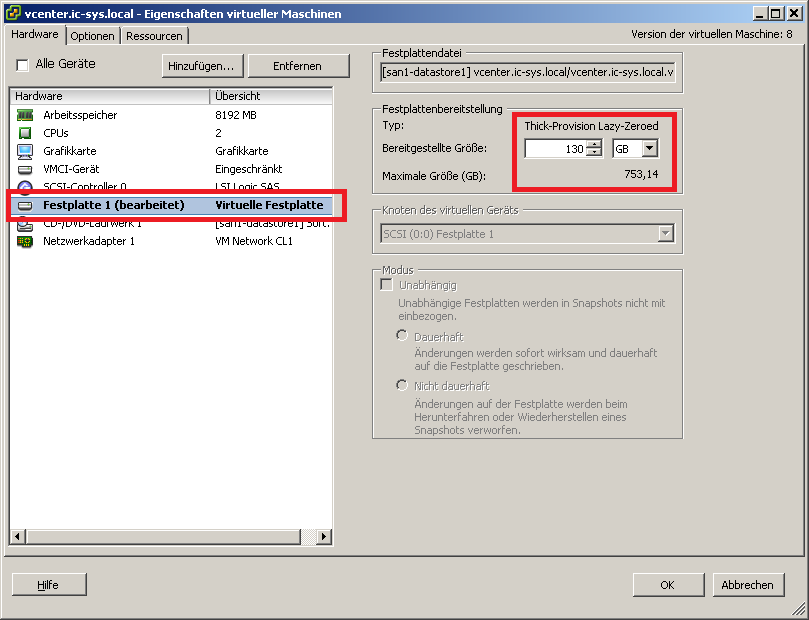The height and width of the screenshot is (620, 809).
Task: Open the Ressourcen tab
Action: coord(154,36)
